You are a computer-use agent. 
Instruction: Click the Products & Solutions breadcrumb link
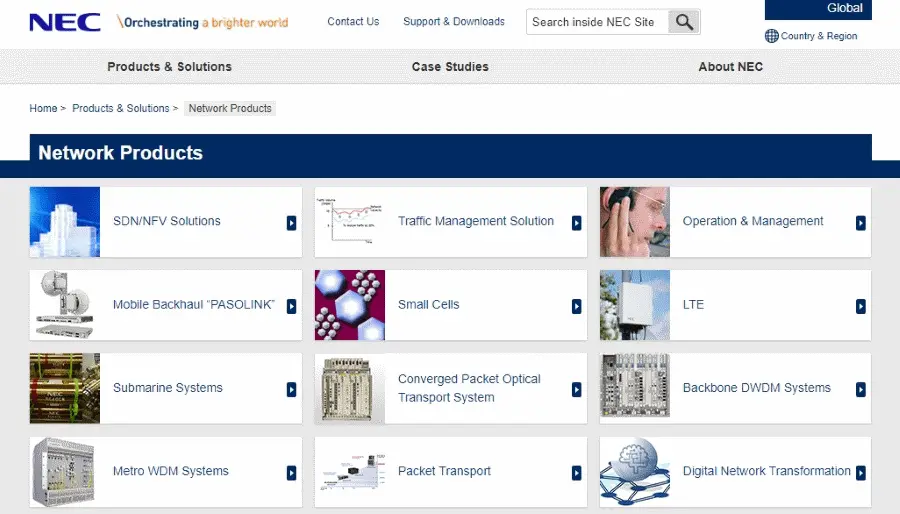121,108
